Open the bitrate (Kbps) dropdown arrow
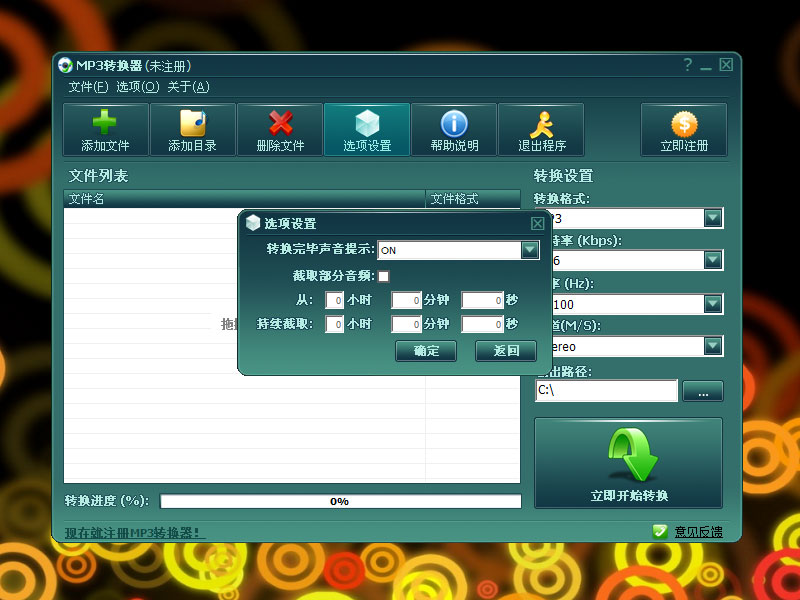 (x=713, y=260)
